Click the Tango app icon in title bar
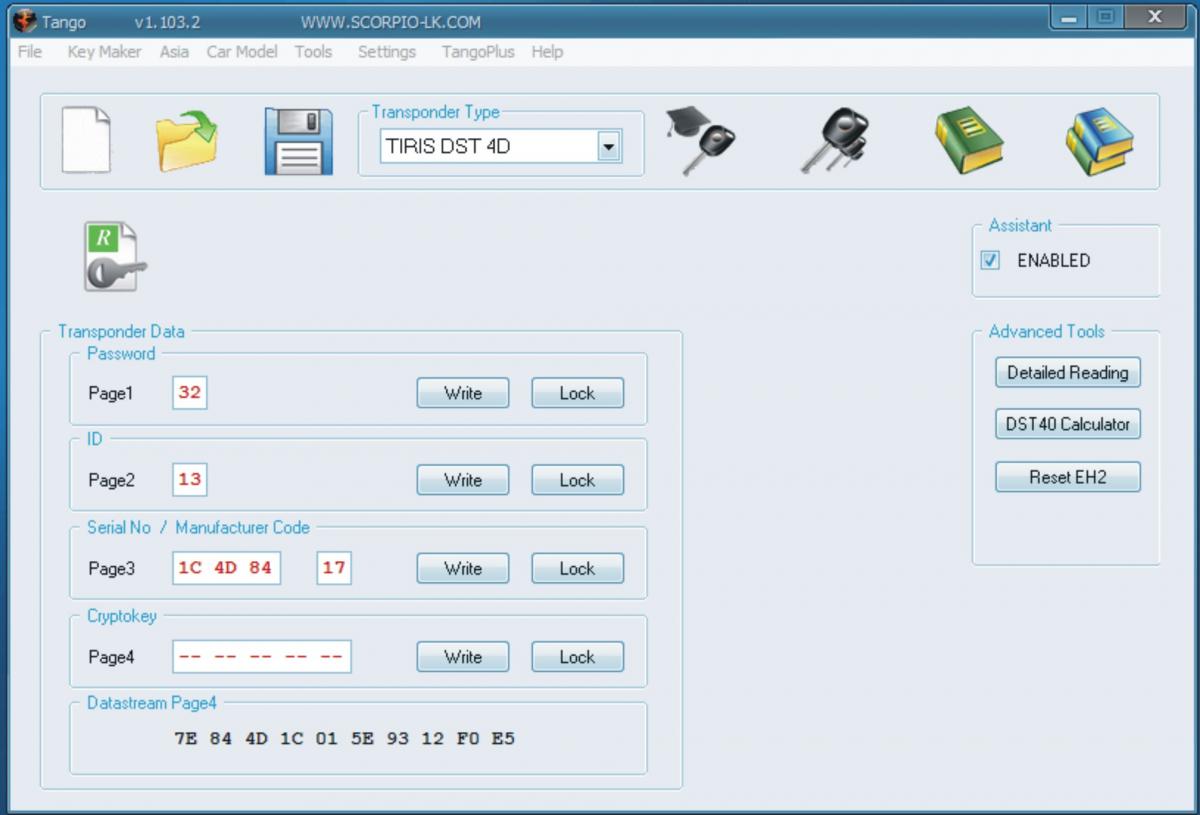 tap(25, 20)
